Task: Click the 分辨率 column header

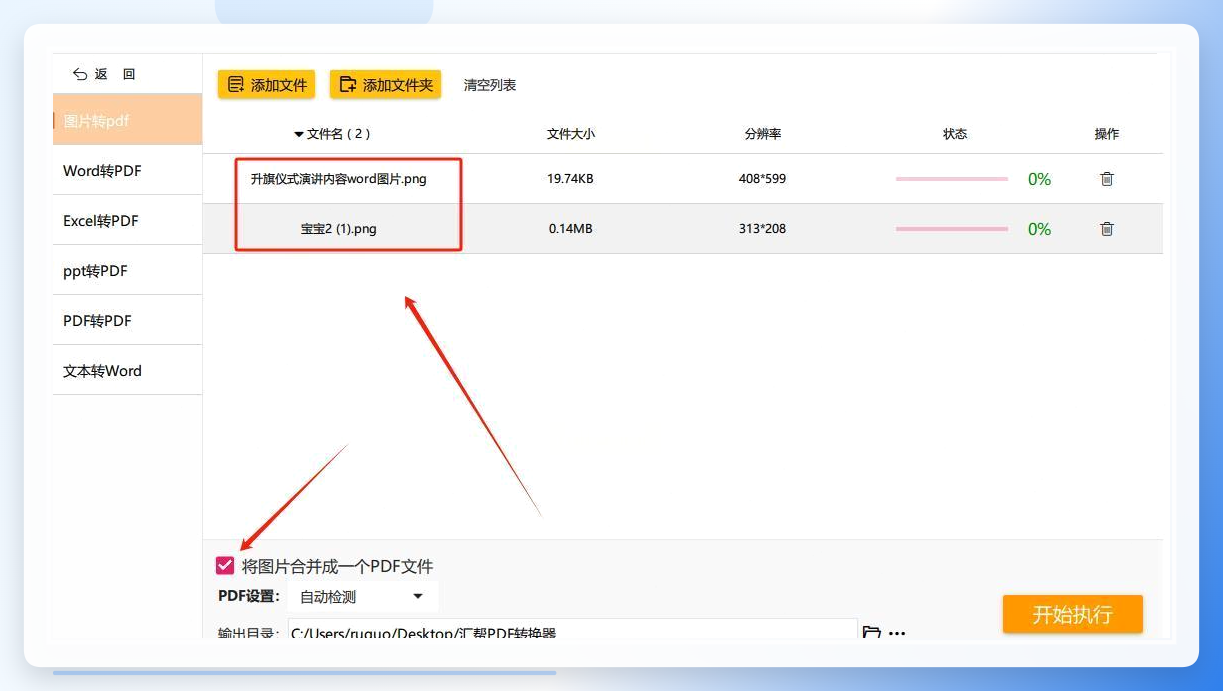Action: tap(763, 134)
